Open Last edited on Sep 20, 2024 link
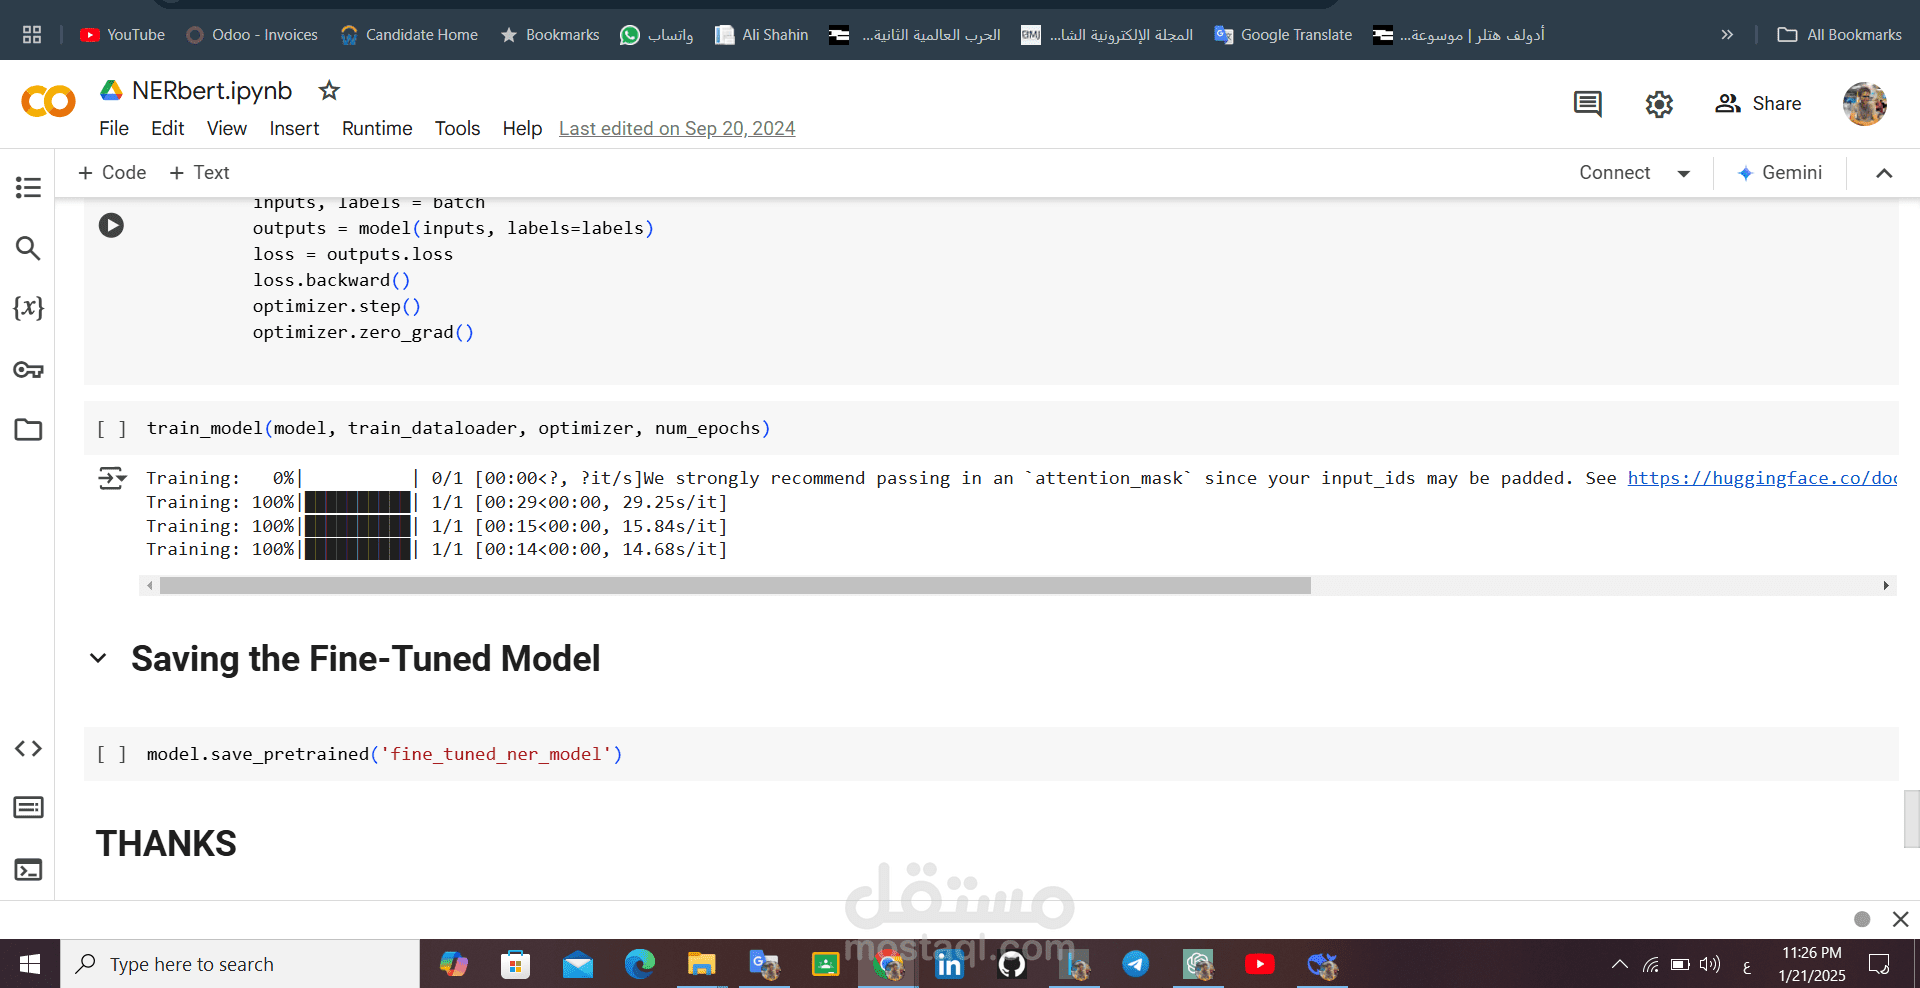Image resolution: width=1920 pixels, height=988 pixels. click(677, 129)
